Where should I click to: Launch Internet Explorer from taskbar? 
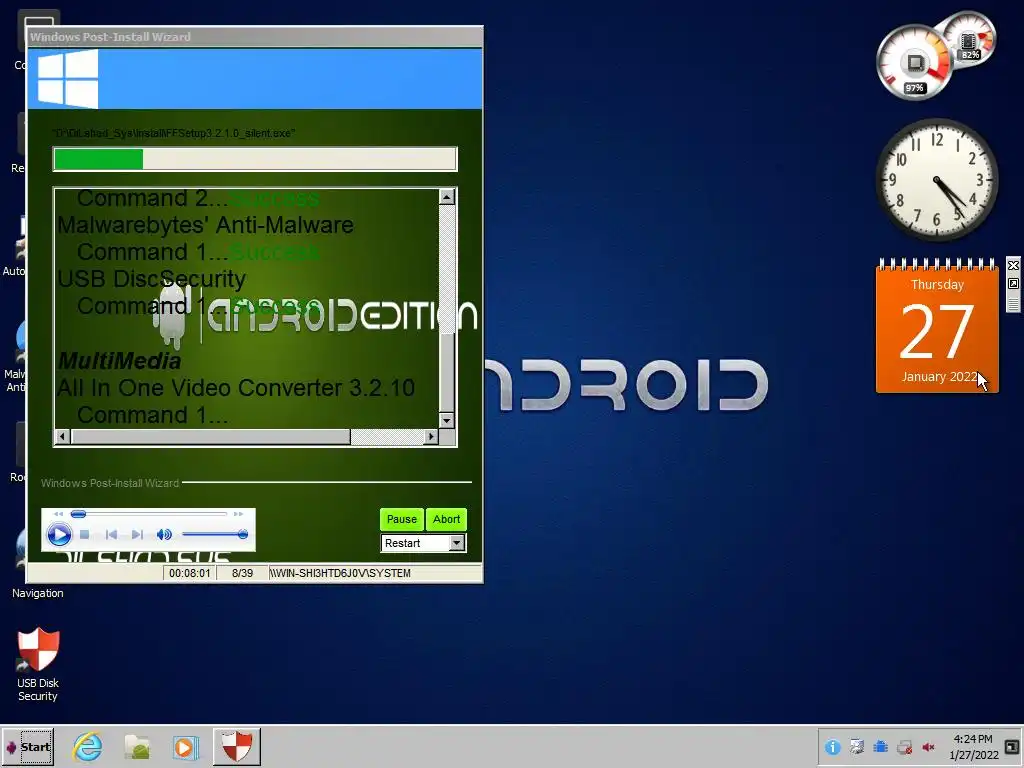pyautogui.click(x=88, y=746)
